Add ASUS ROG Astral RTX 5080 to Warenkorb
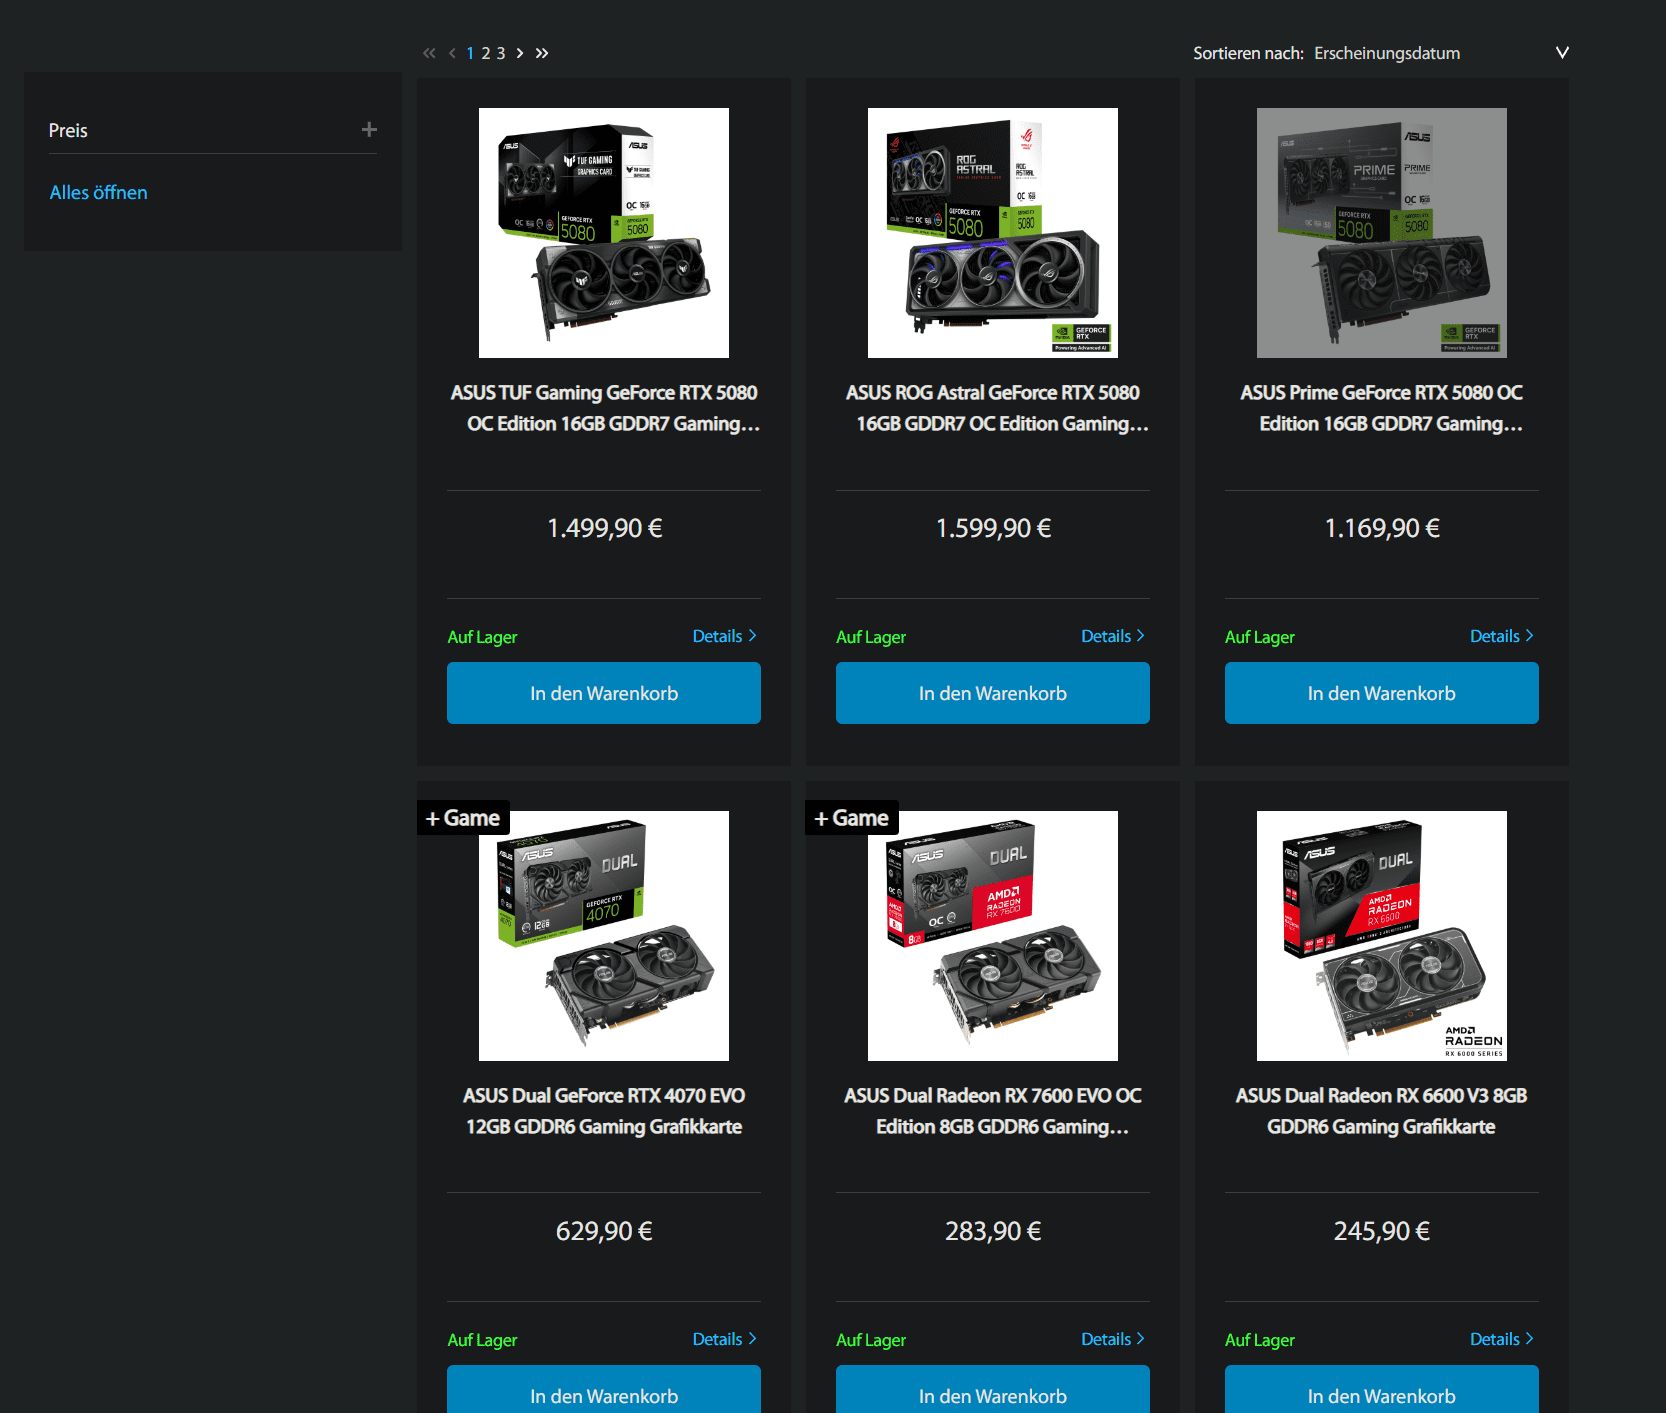This screenshot has width=1666, height=1413. click(993, 693)
